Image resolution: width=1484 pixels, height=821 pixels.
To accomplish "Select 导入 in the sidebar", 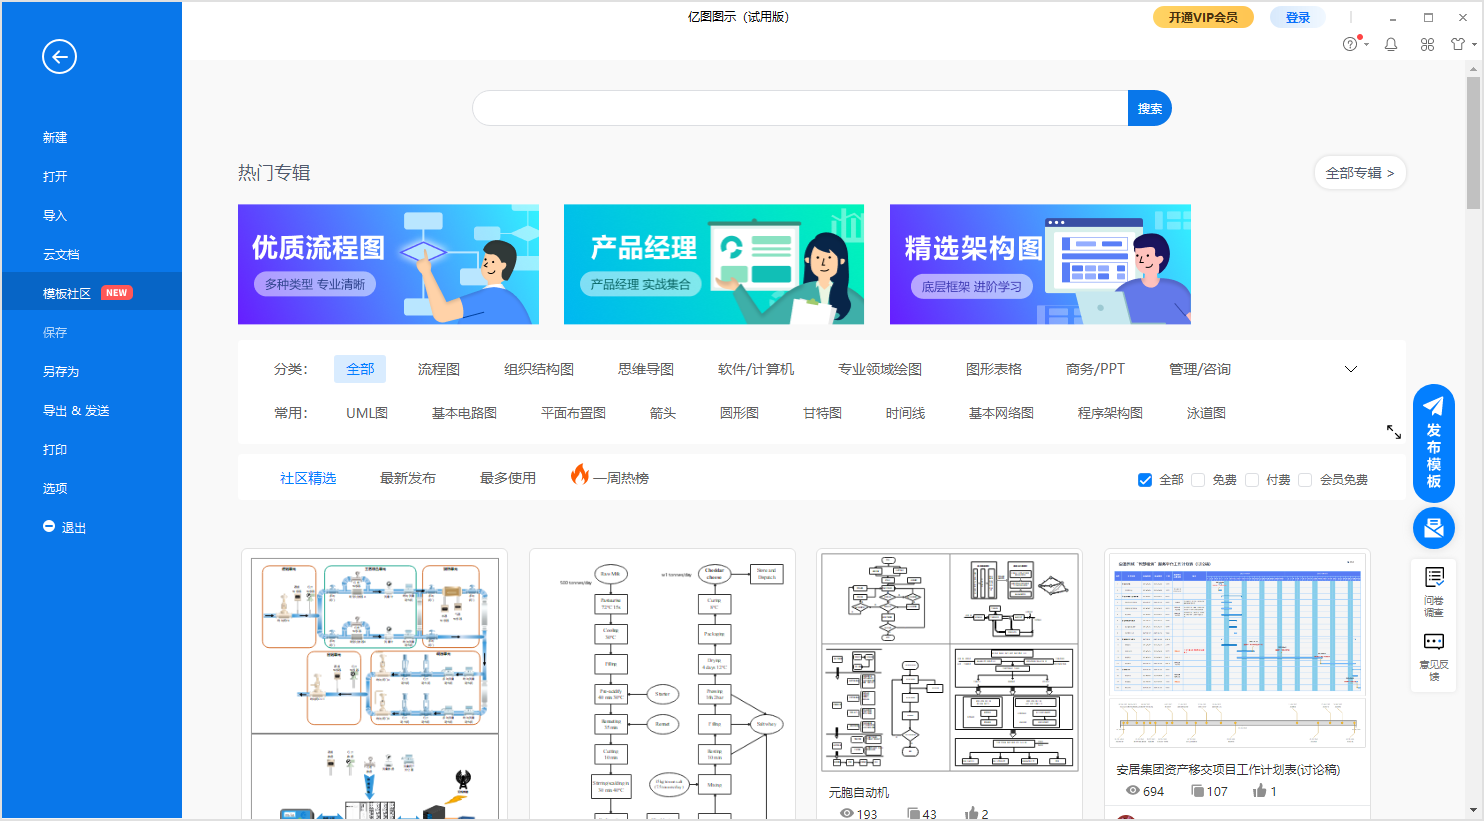I will (x=55, y=215).
